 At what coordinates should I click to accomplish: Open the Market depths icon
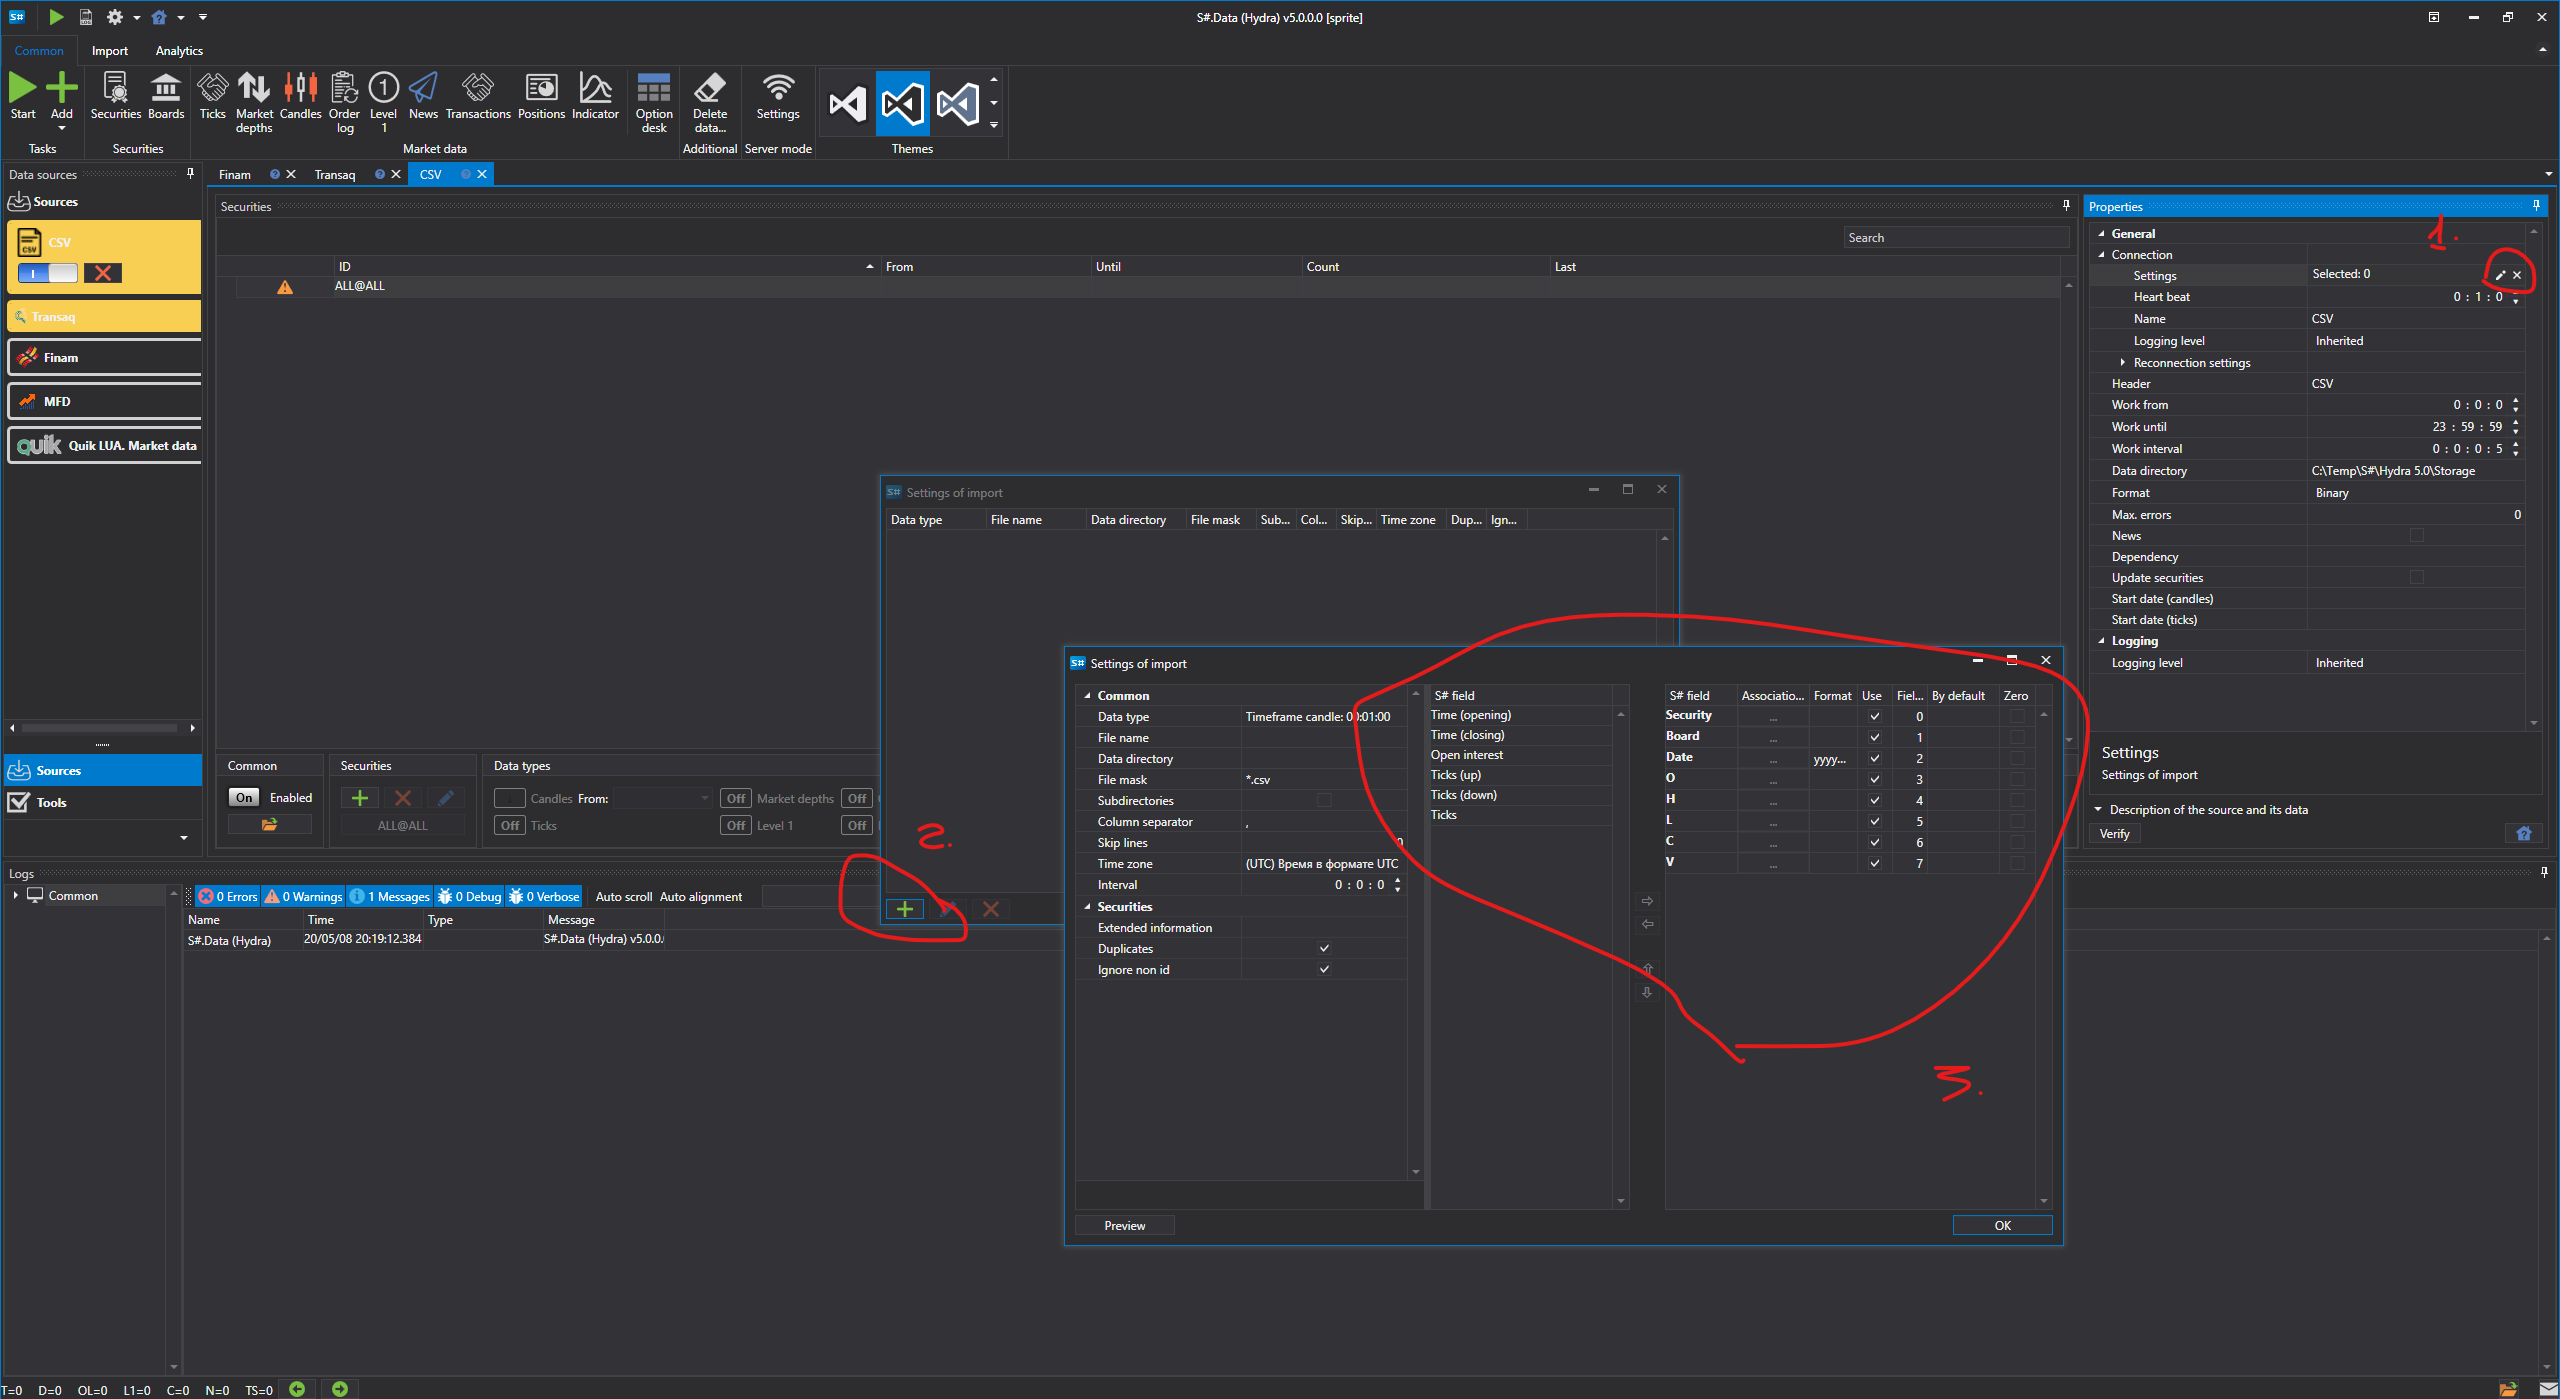254,88
